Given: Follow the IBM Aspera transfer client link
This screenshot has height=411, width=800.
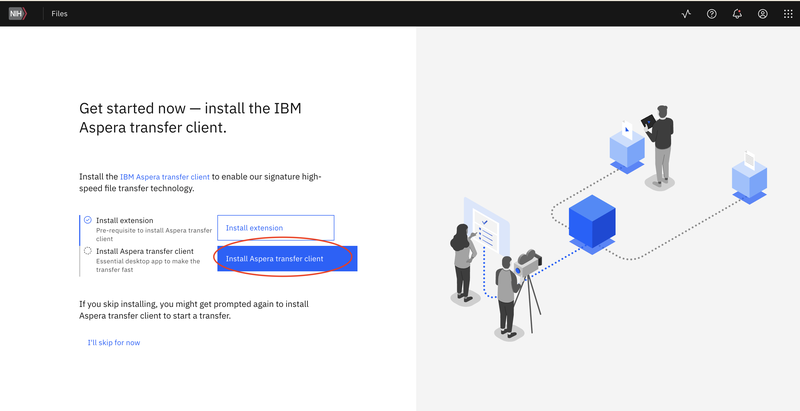Looking at the screenshot, I should [x=165, y=177].
